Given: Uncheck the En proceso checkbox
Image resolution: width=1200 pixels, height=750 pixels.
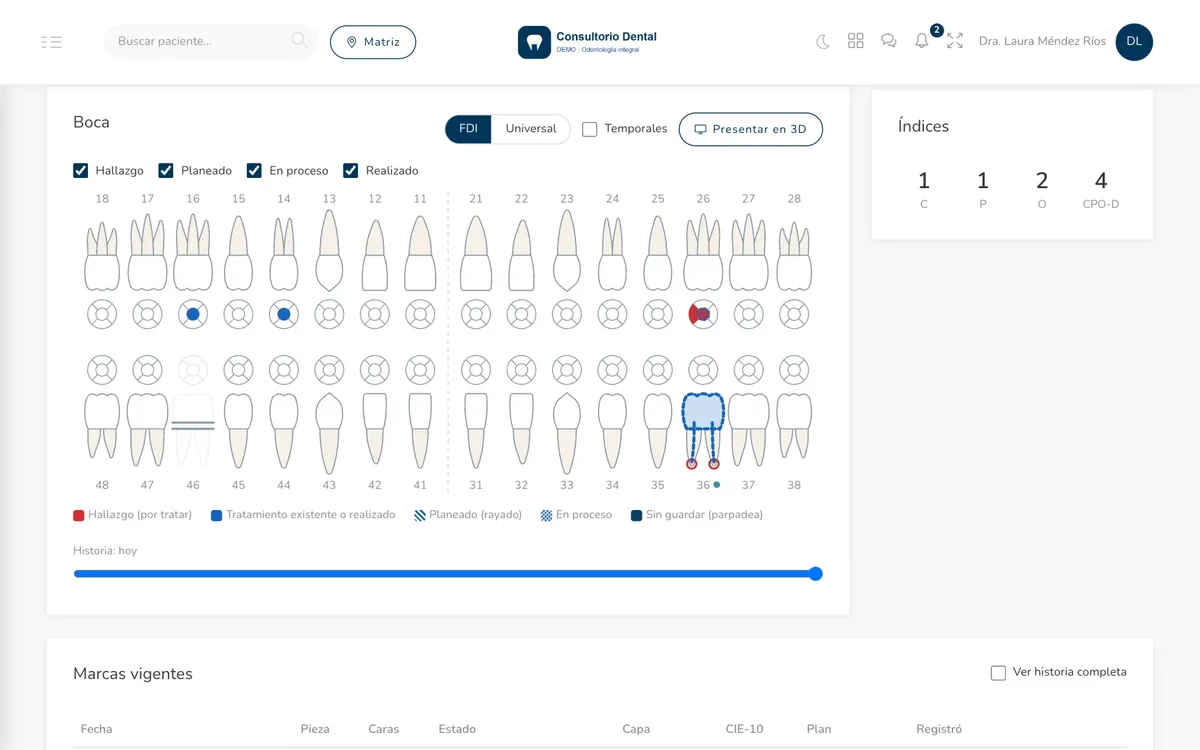Looking at the screenshot, I should [x=254, y=170].
